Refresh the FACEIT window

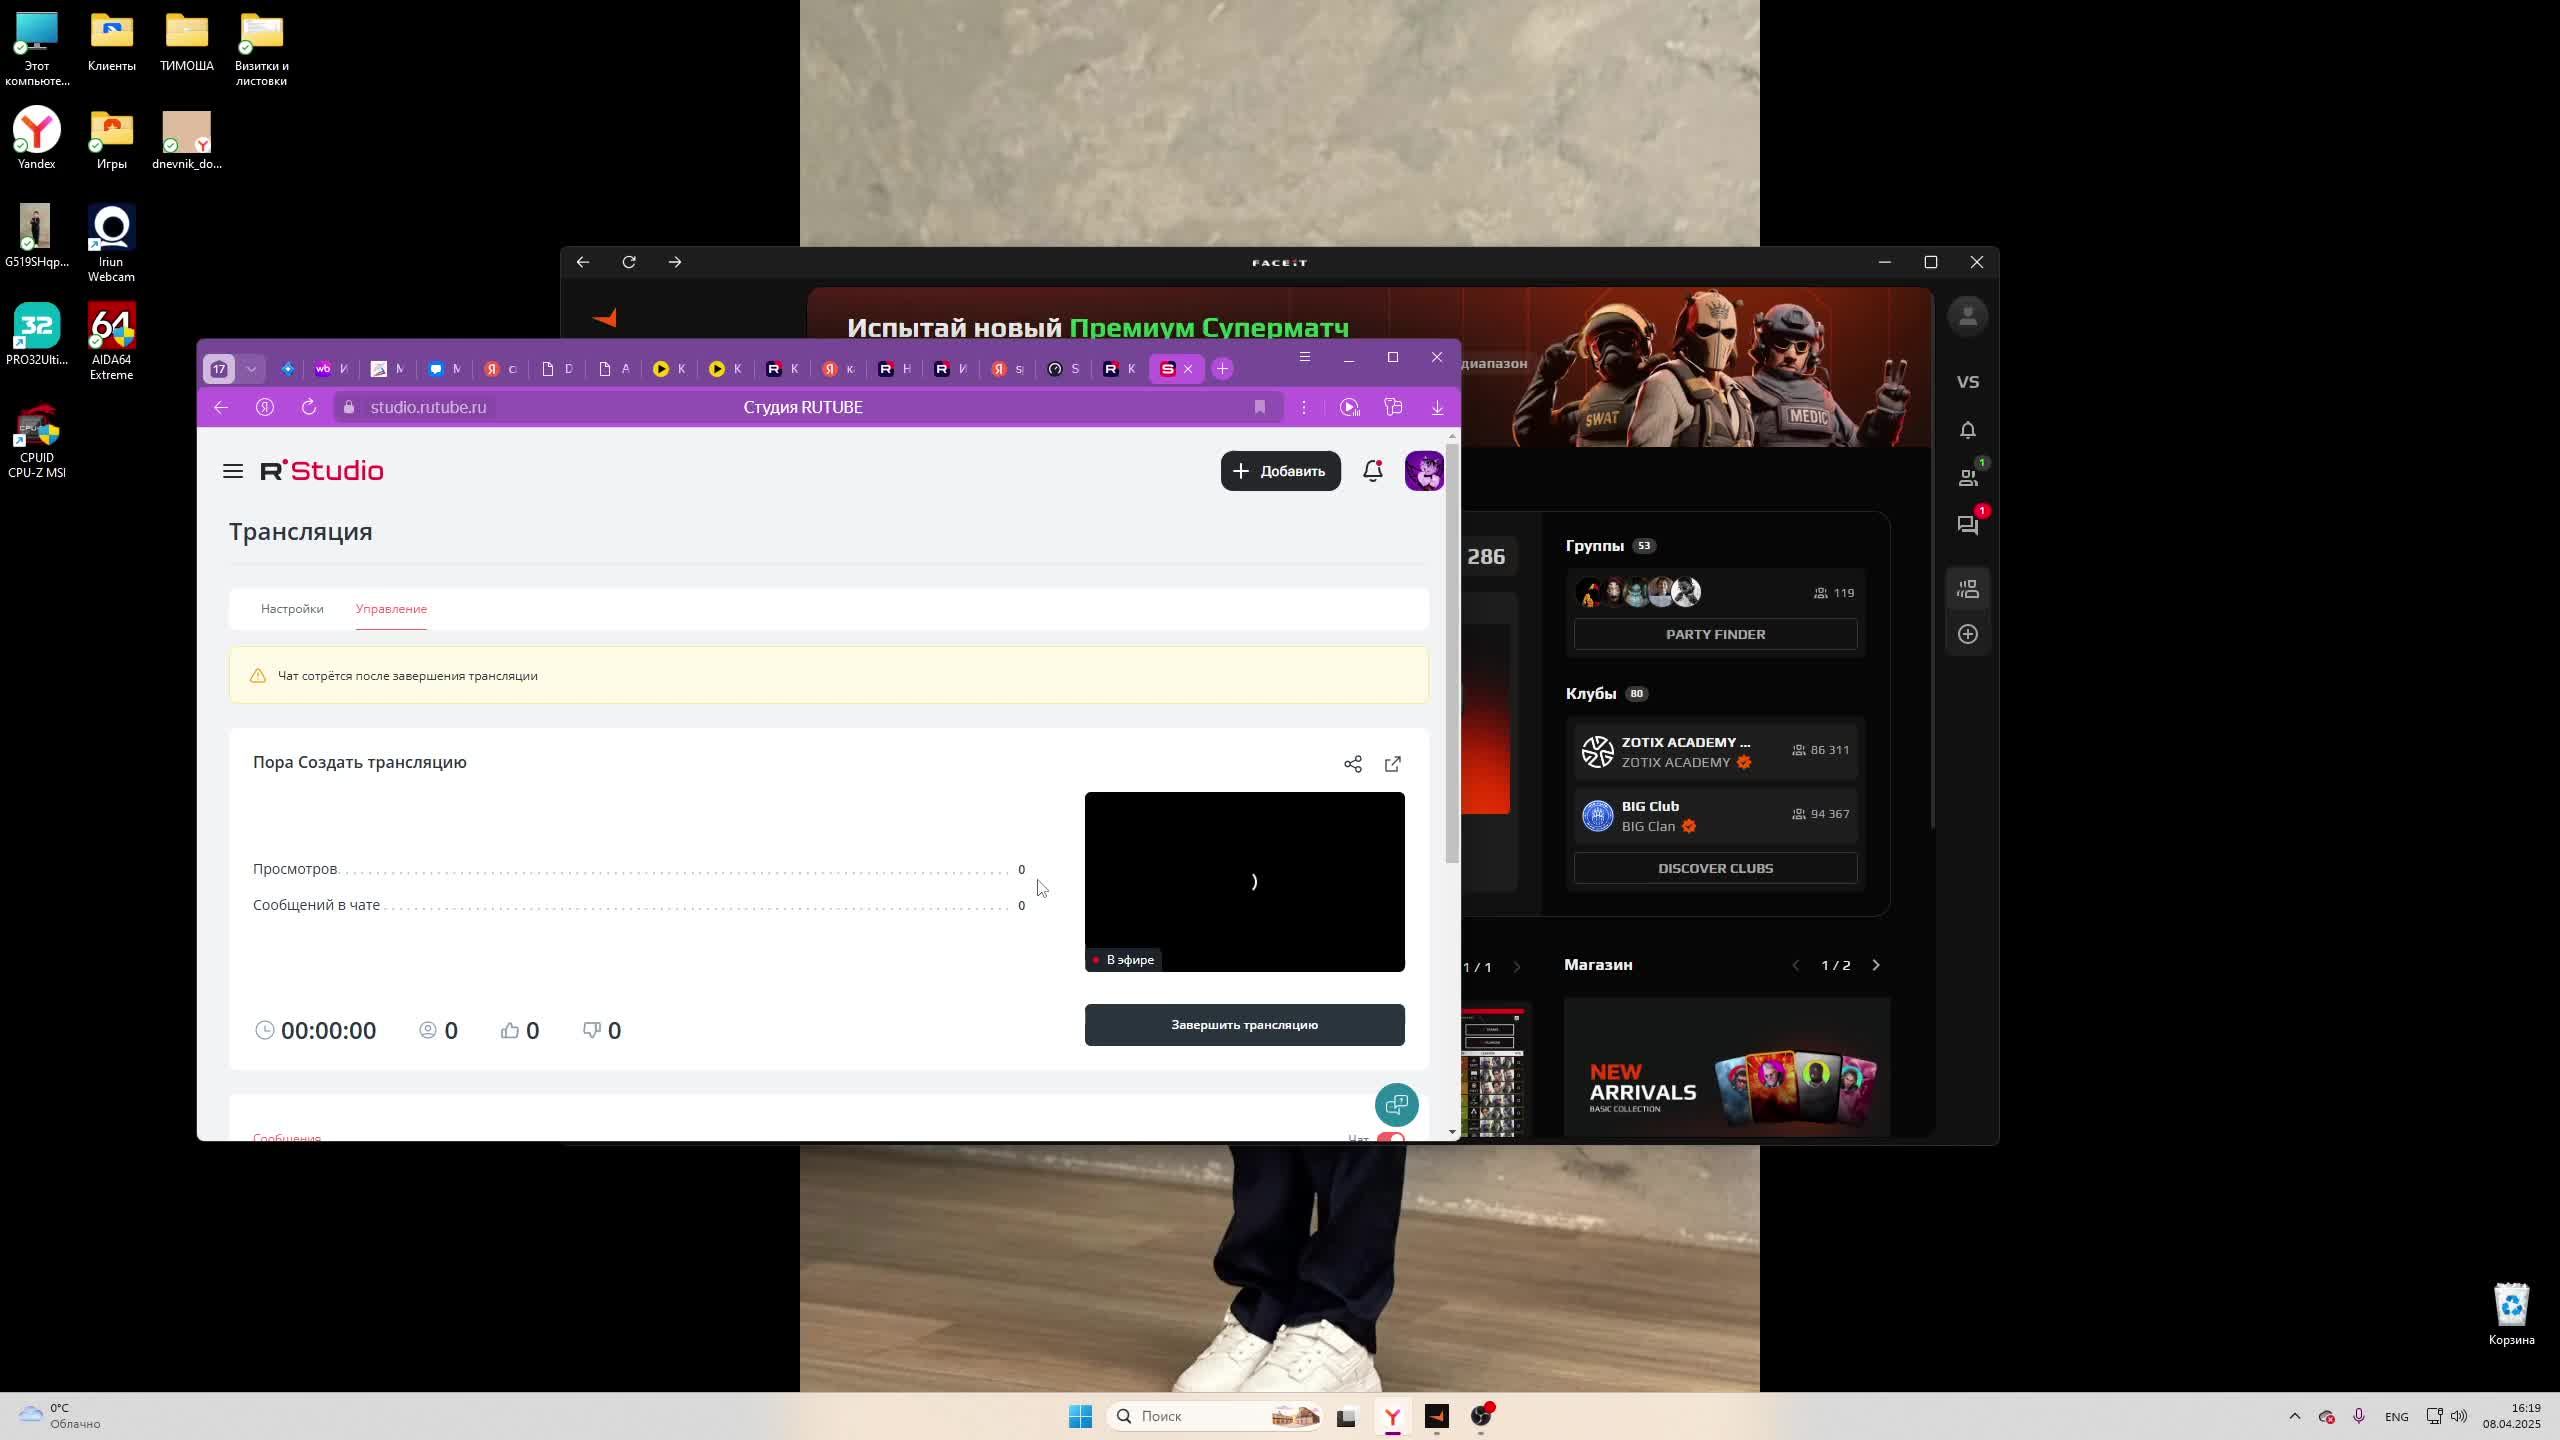629,262
